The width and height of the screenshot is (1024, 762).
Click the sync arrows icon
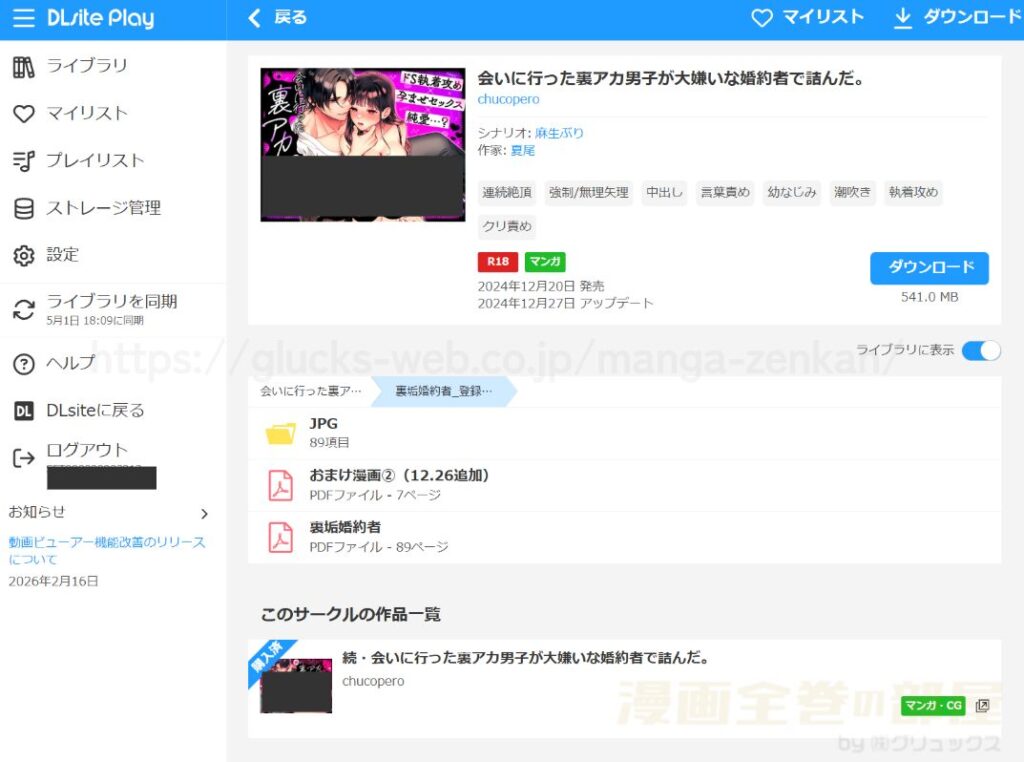[24, 310]
